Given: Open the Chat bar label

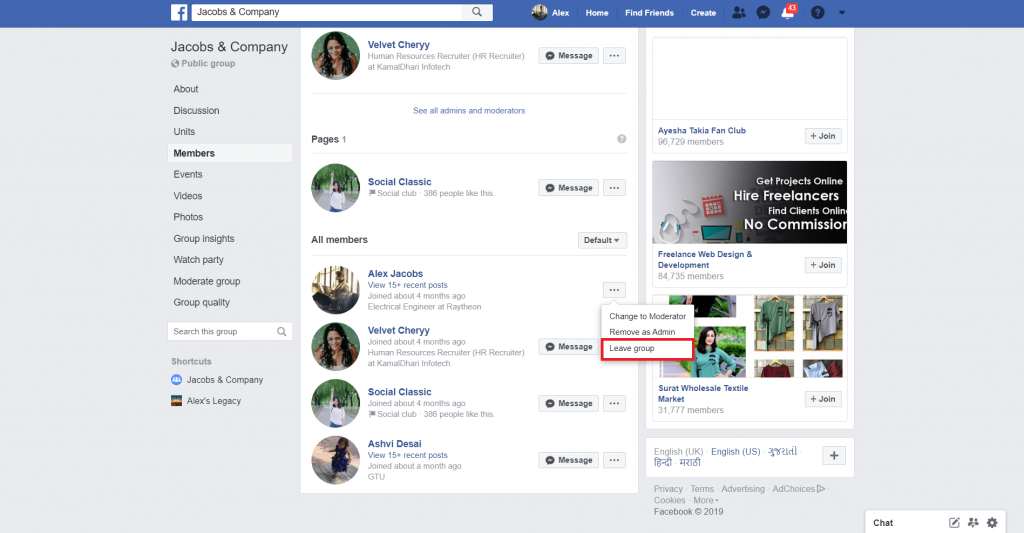Looking at the screenshot, I should click(883, 523).
